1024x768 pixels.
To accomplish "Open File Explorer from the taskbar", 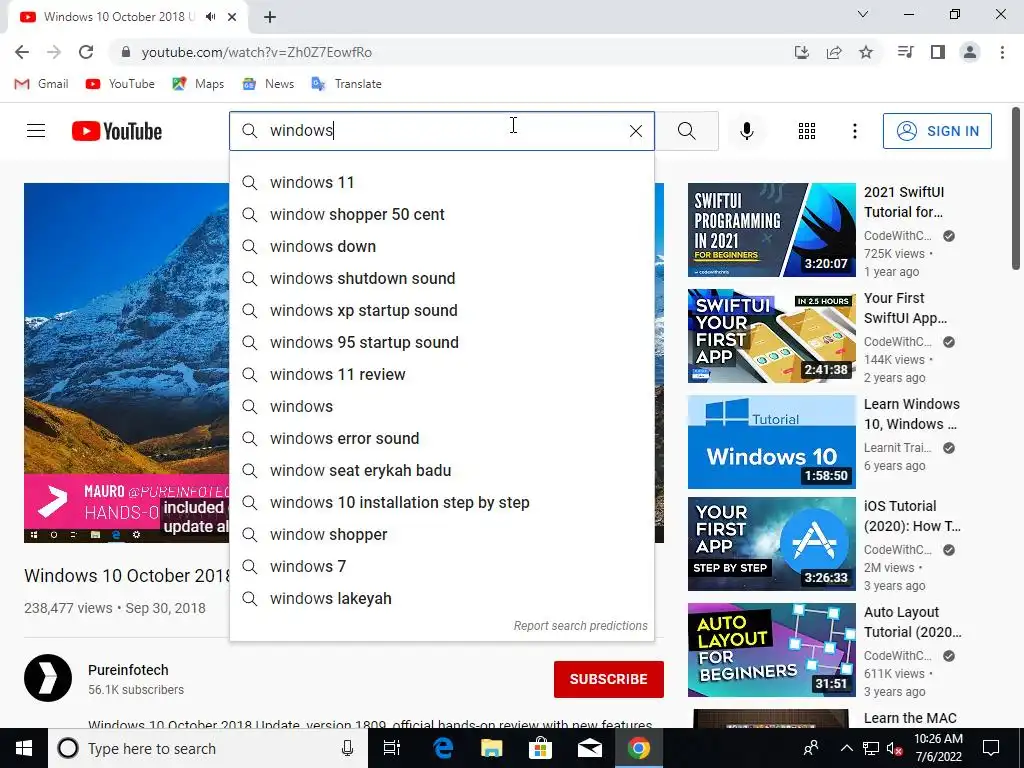I will click(x=491, y=748).
